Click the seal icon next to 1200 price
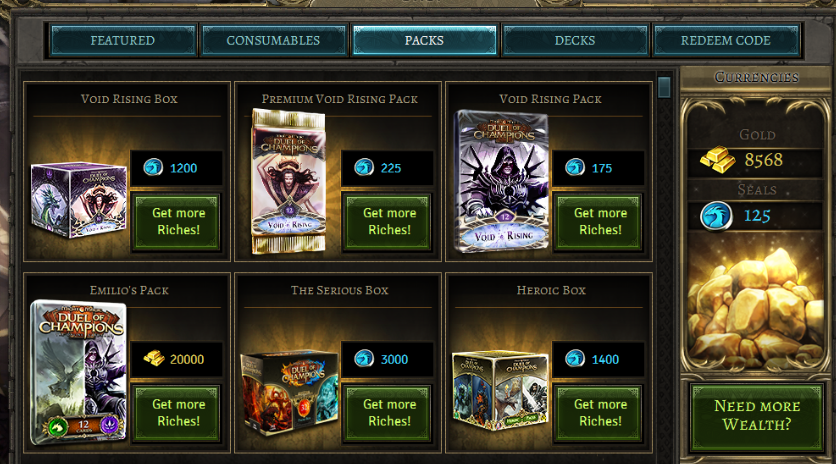 click(x=153, y=167)
